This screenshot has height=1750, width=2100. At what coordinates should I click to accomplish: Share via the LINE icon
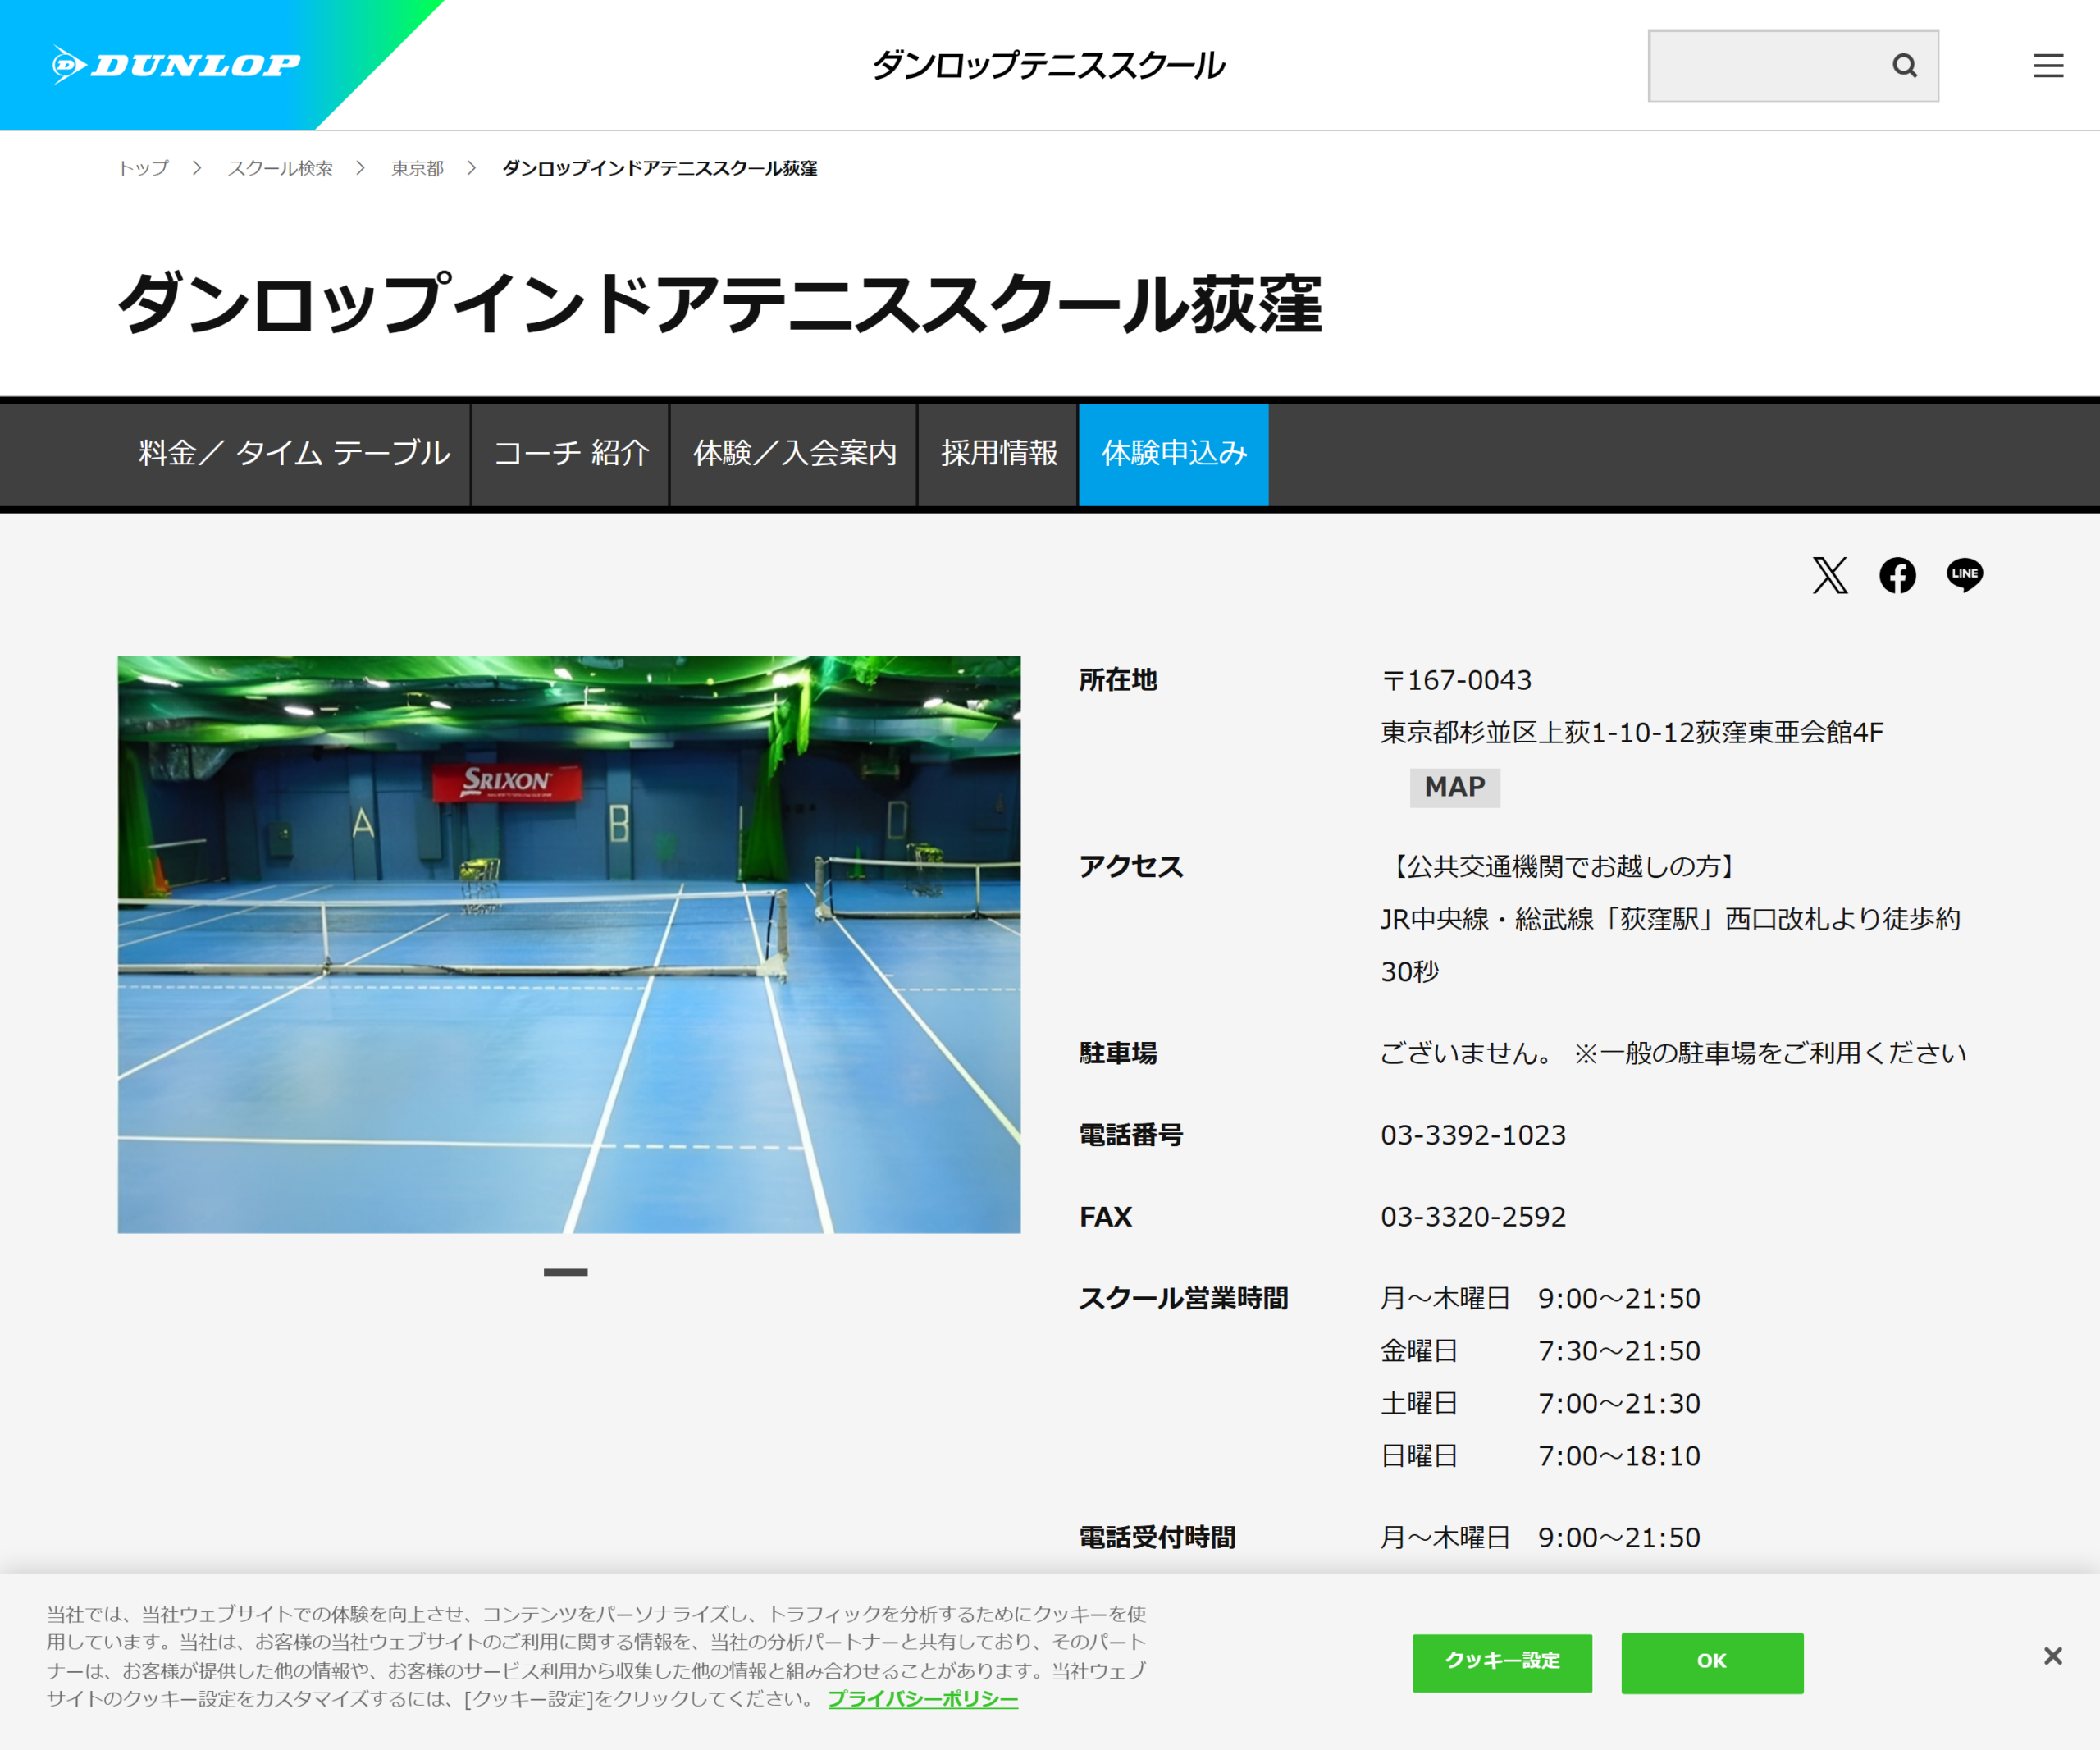pyautogui.click(x=1964, y=575)
